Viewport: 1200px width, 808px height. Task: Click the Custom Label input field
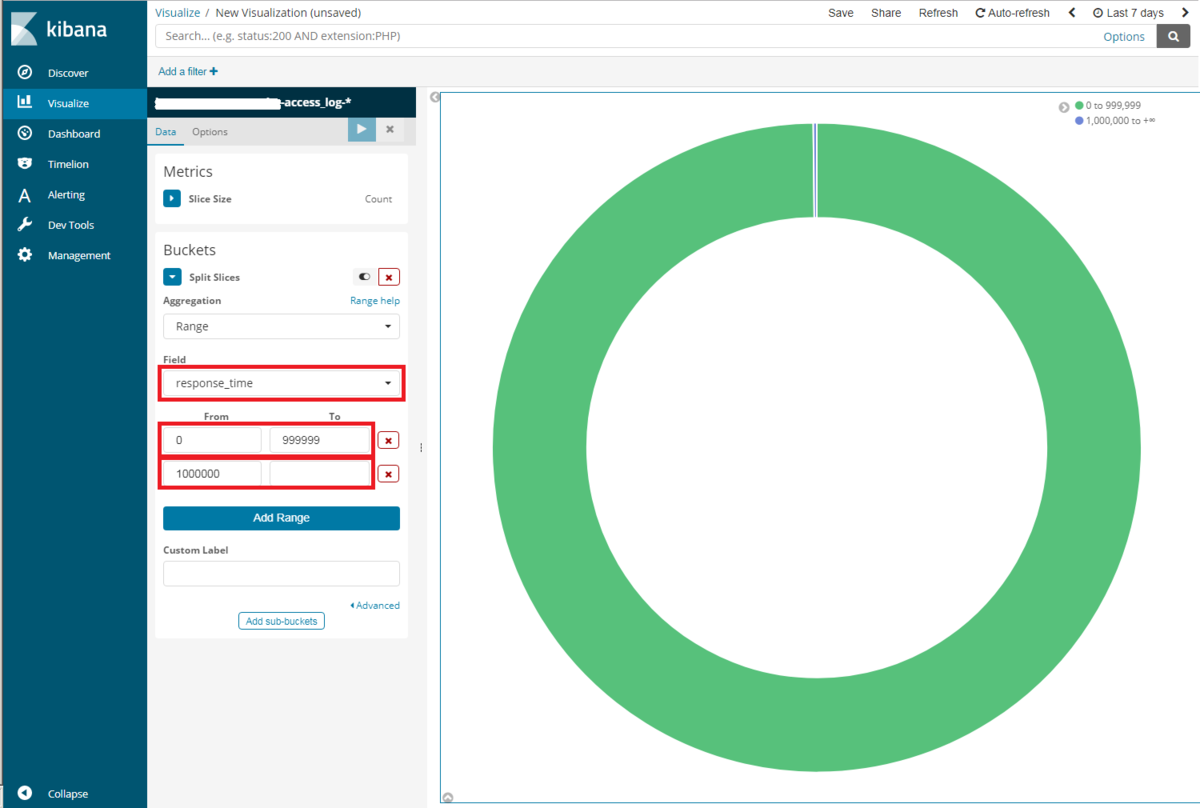[281, 573]
